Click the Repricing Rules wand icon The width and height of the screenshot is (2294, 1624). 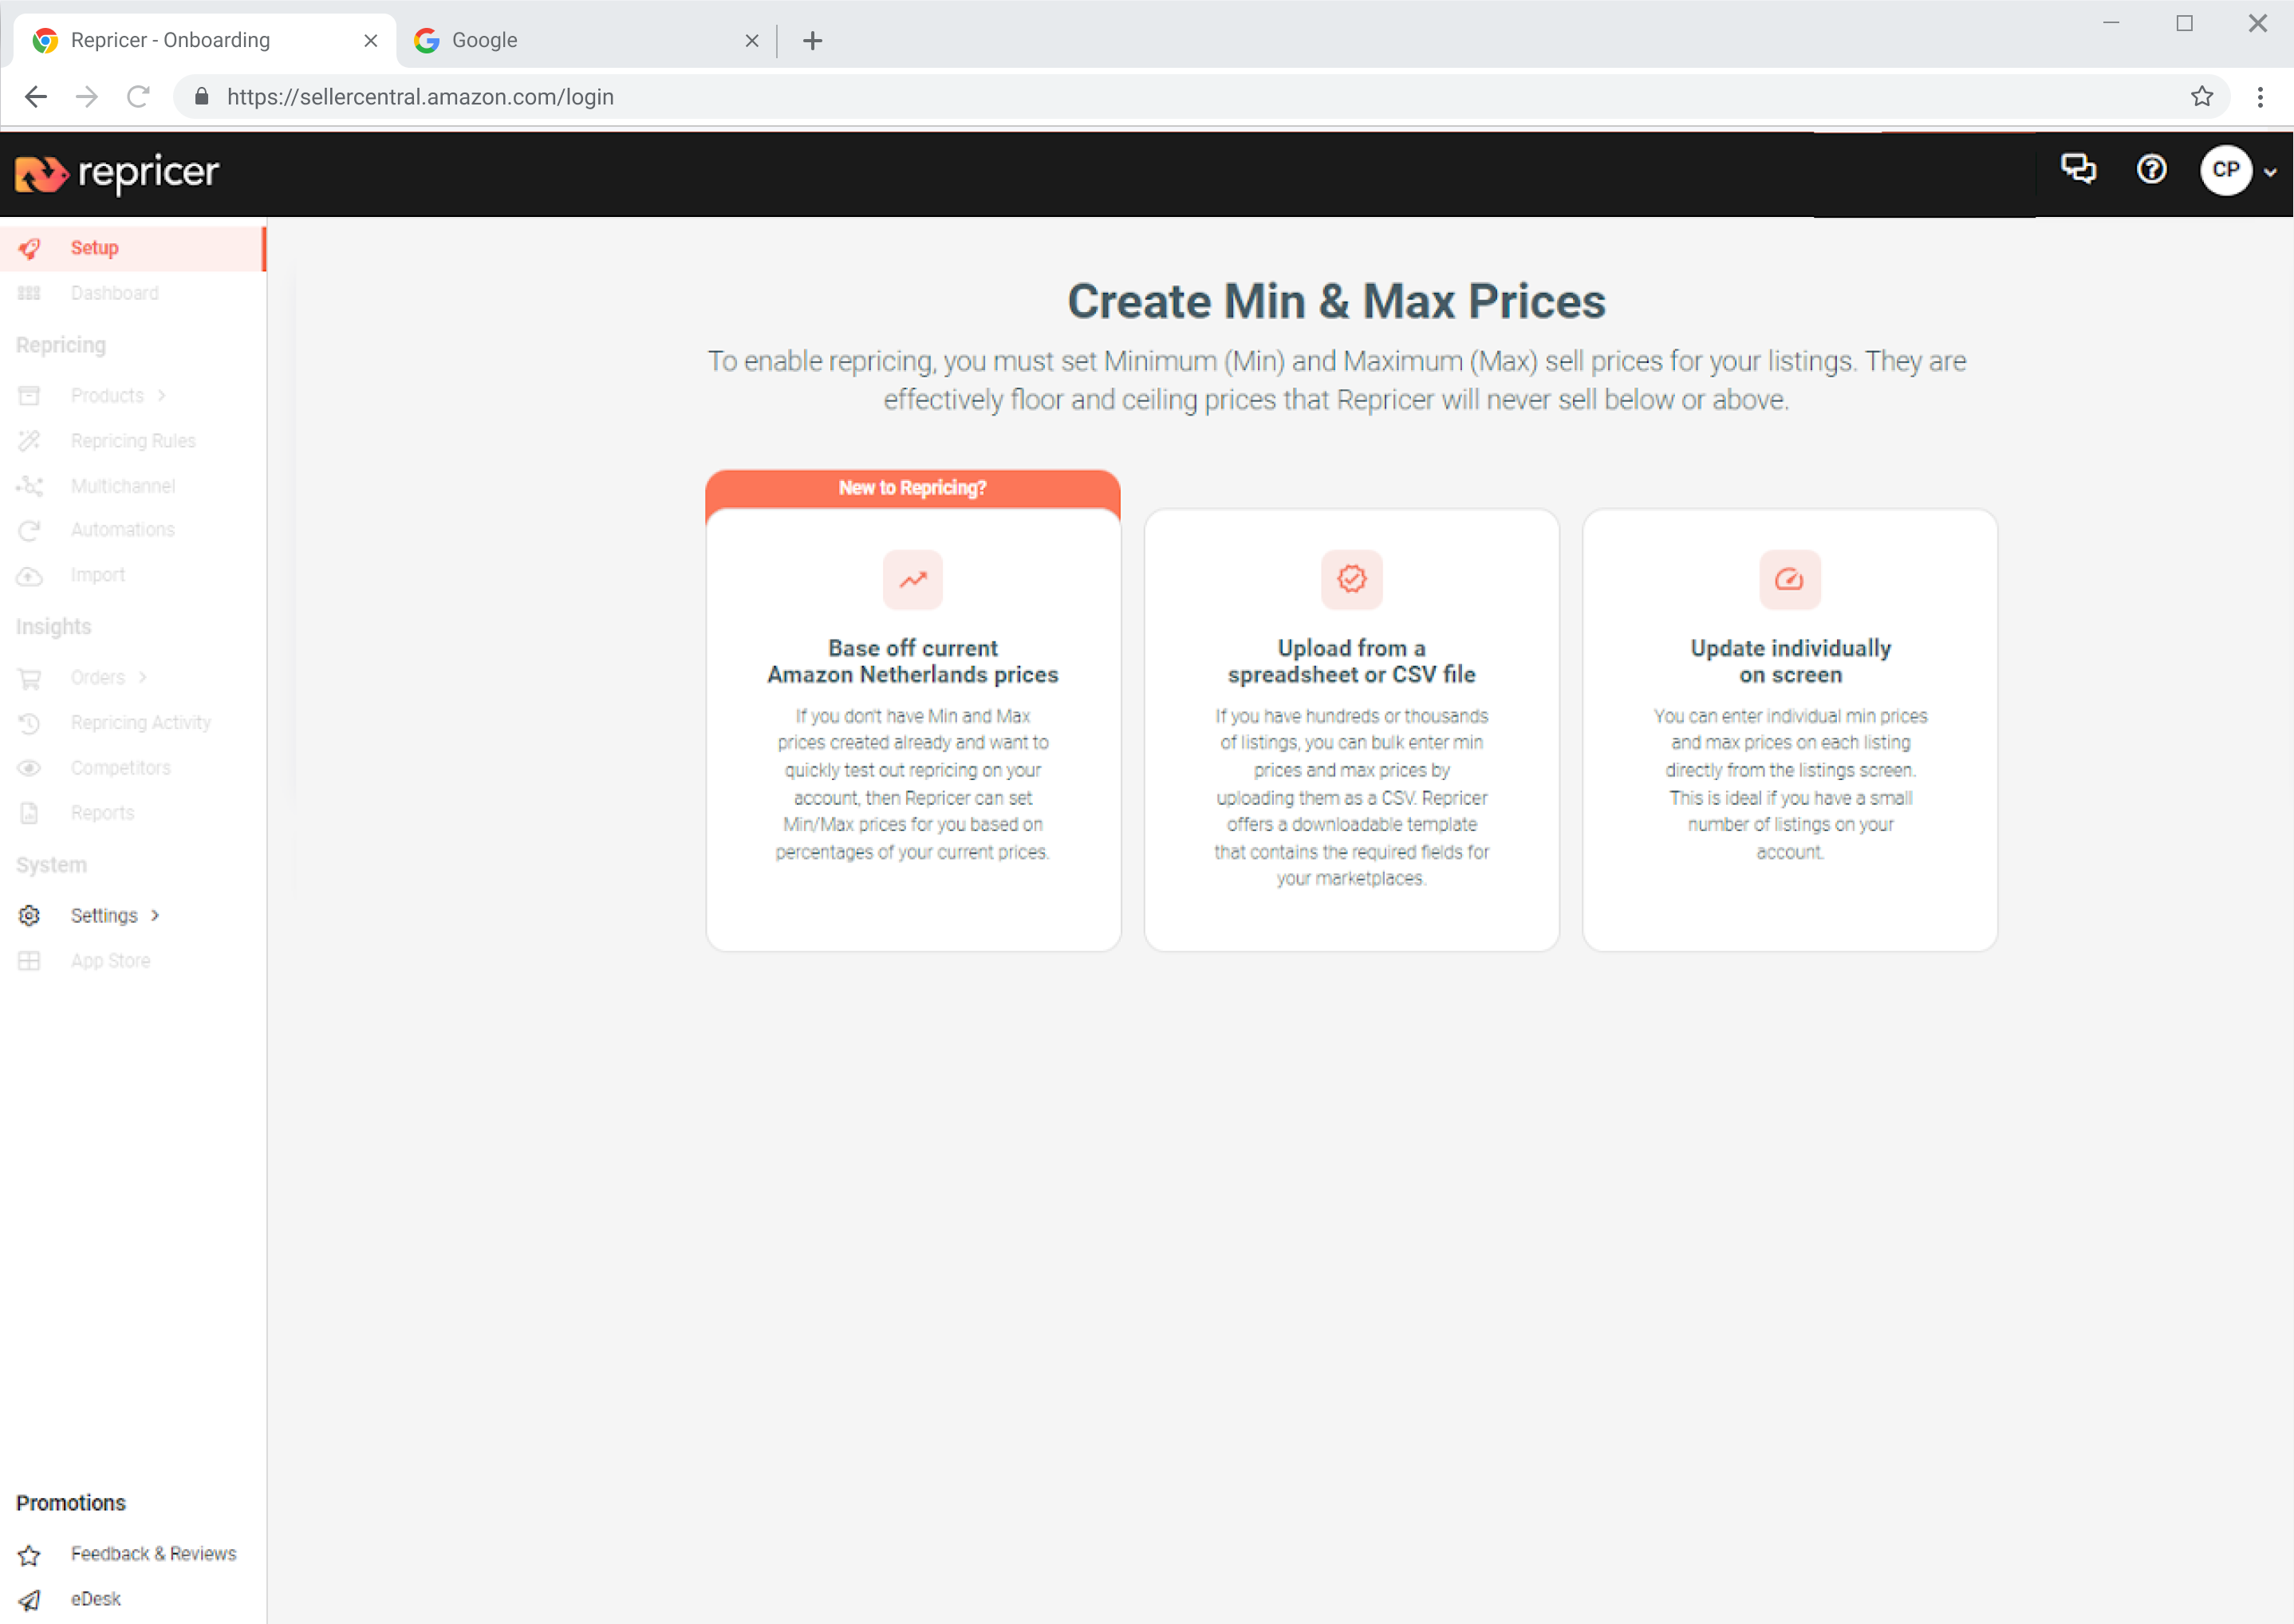[x=29, y=441]
